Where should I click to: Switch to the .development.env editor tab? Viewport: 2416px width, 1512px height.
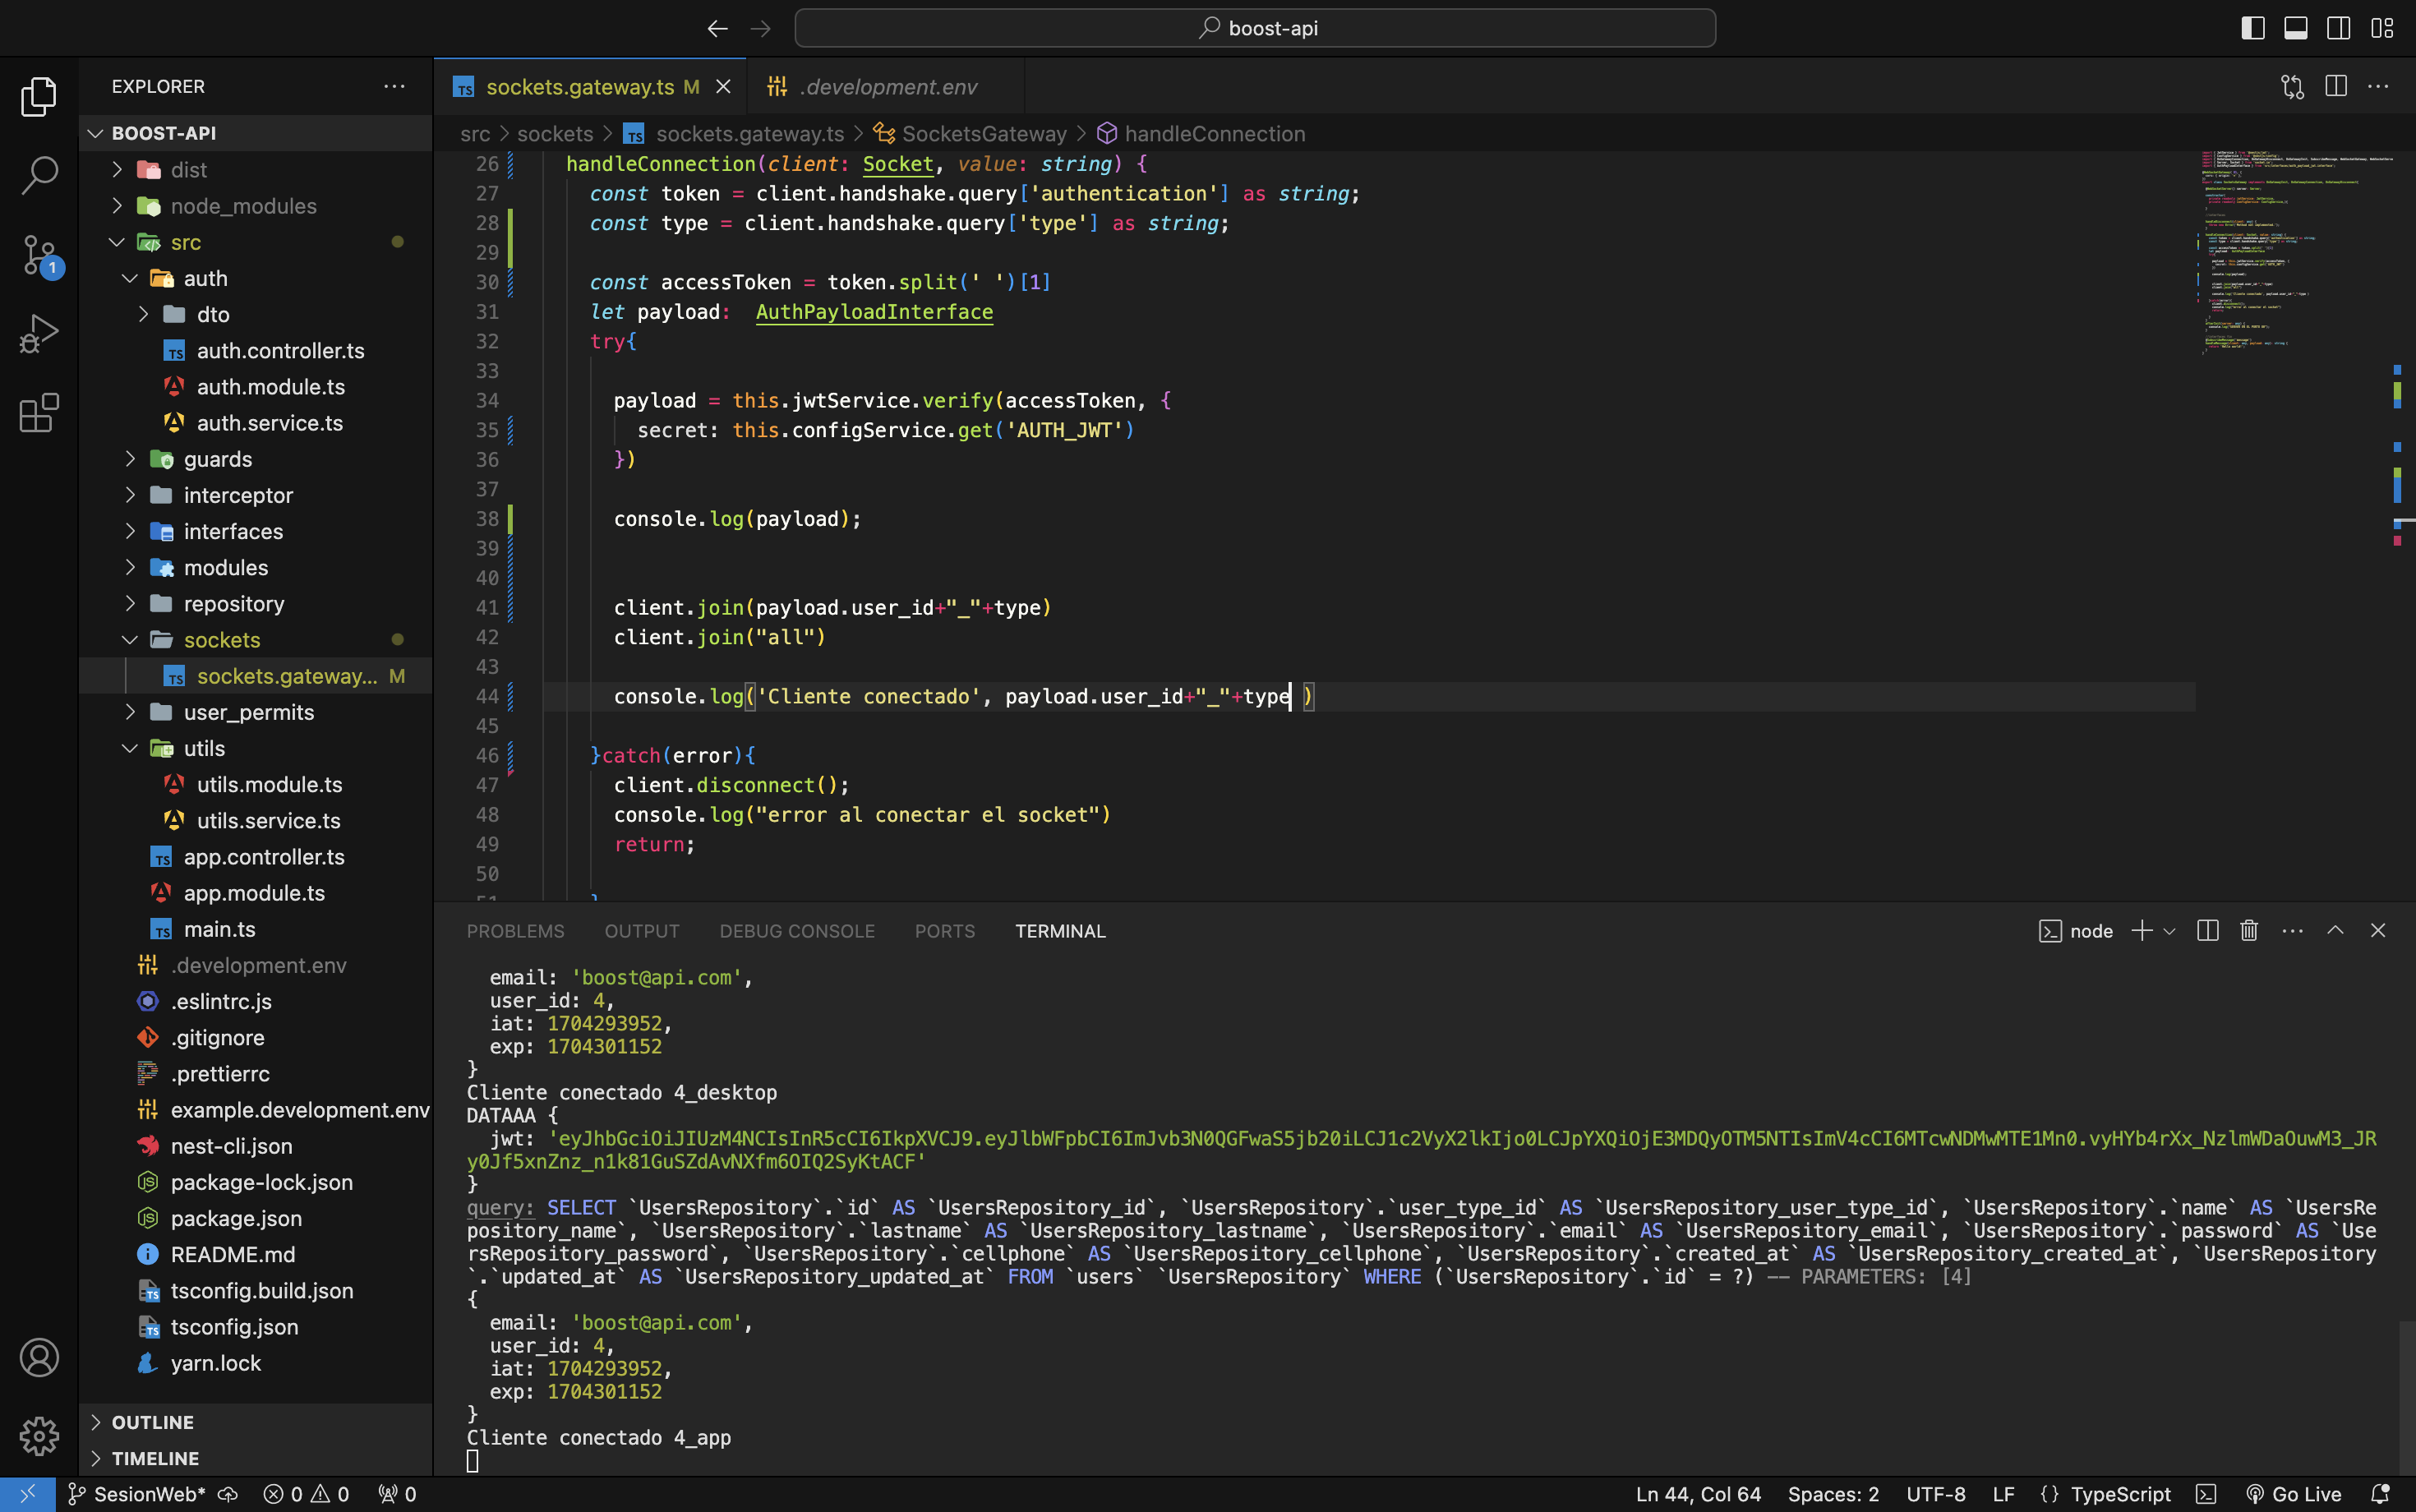coord(888,87)
